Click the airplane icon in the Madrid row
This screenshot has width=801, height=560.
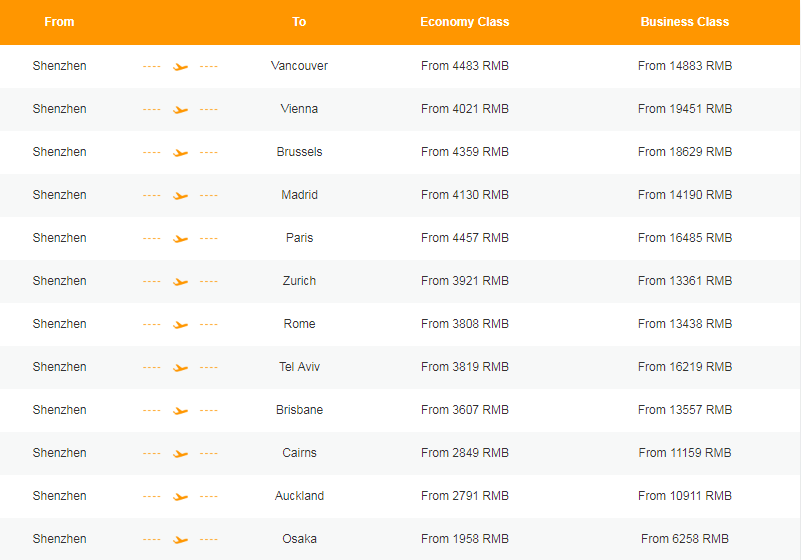(x=180, y=196)
